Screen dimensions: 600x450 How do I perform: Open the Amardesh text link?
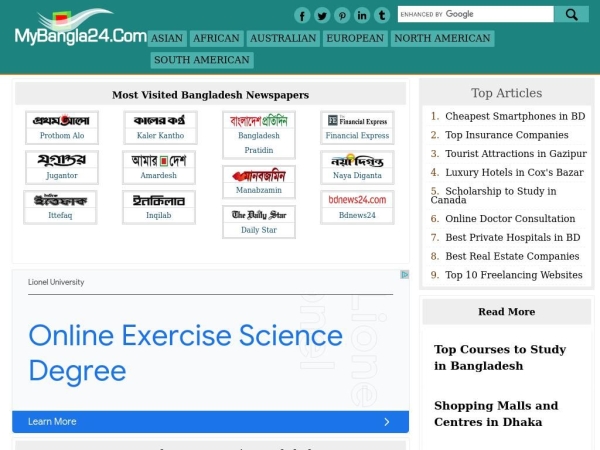[158, 175]
